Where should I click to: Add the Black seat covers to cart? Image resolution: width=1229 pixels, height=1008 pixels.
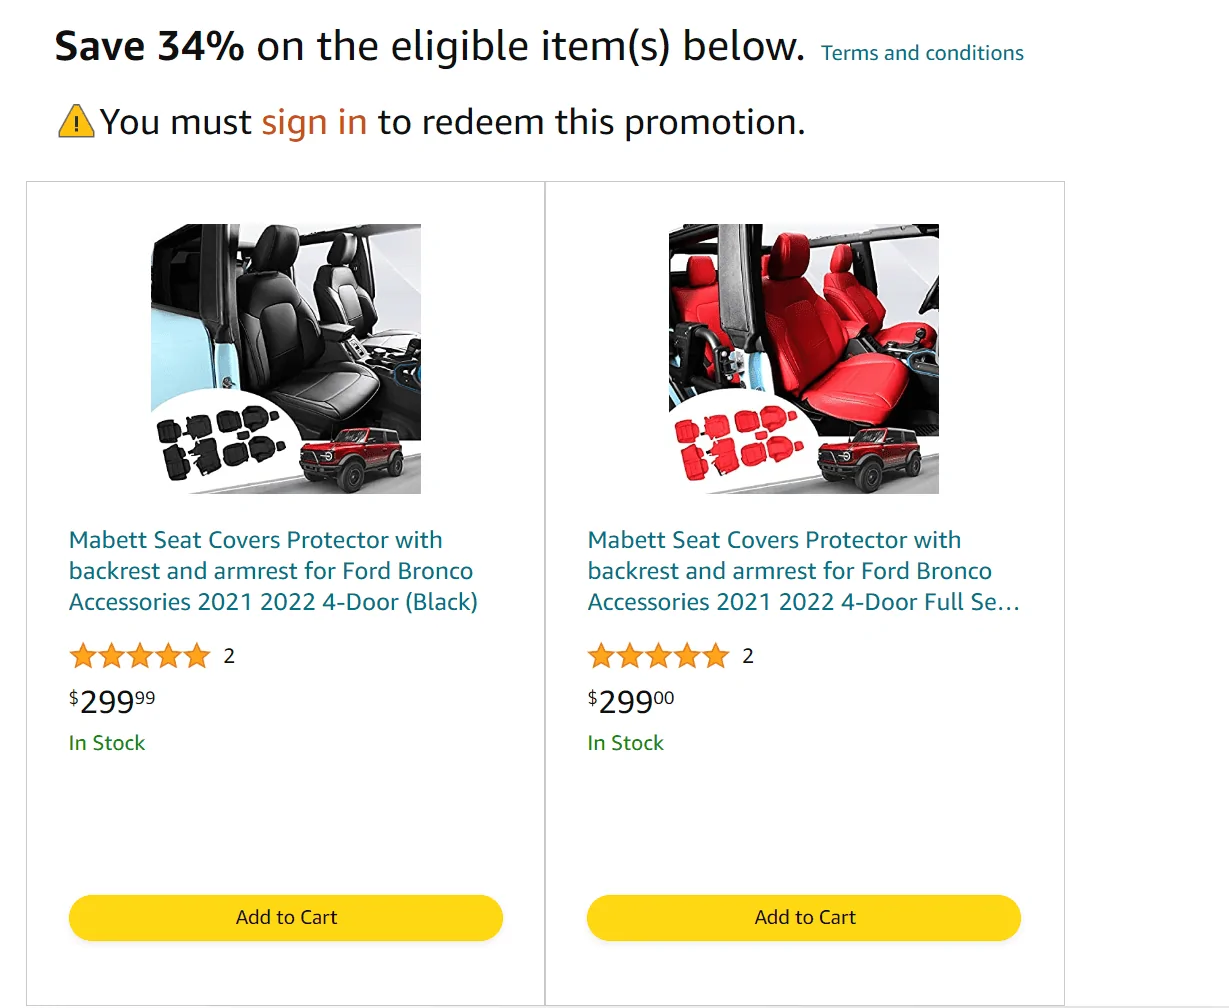click(x=286, y=918)
